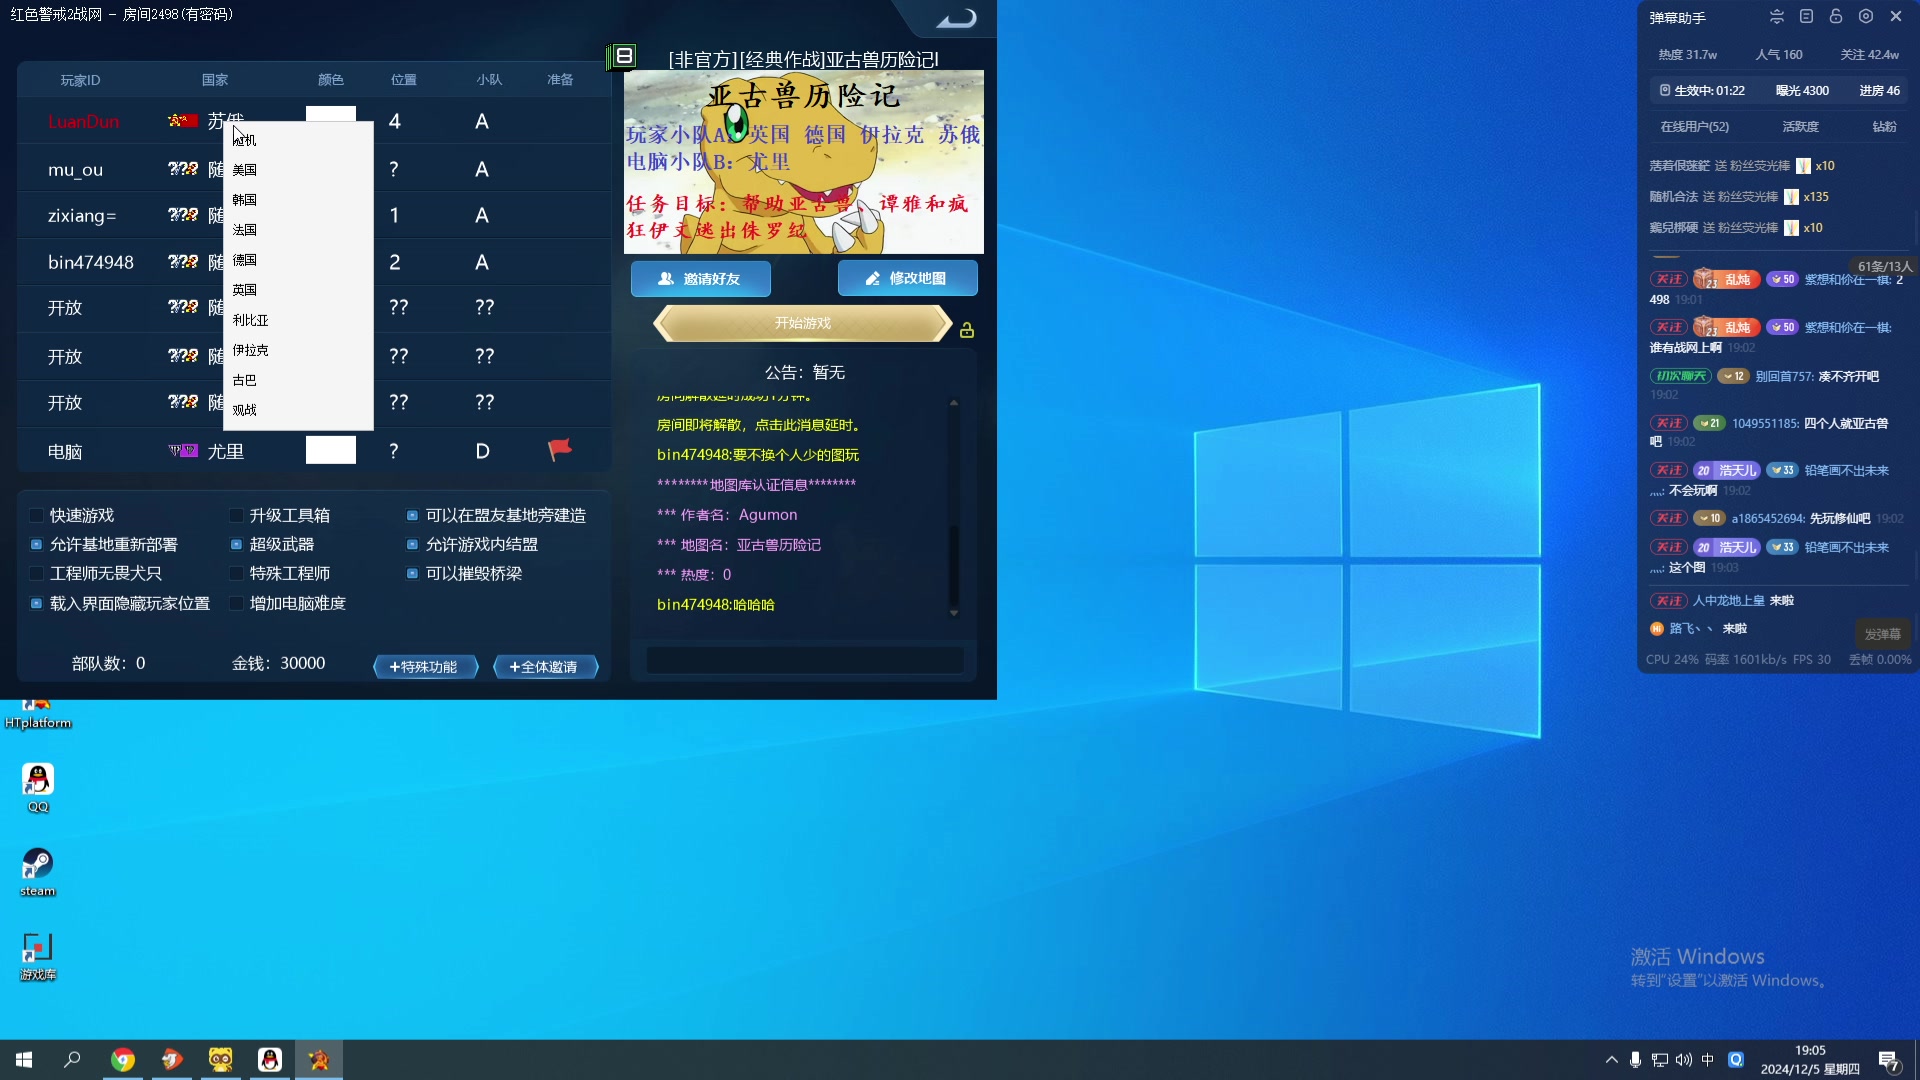Enable the 增加电脑难度 checkbox

[x=236, y=604]
